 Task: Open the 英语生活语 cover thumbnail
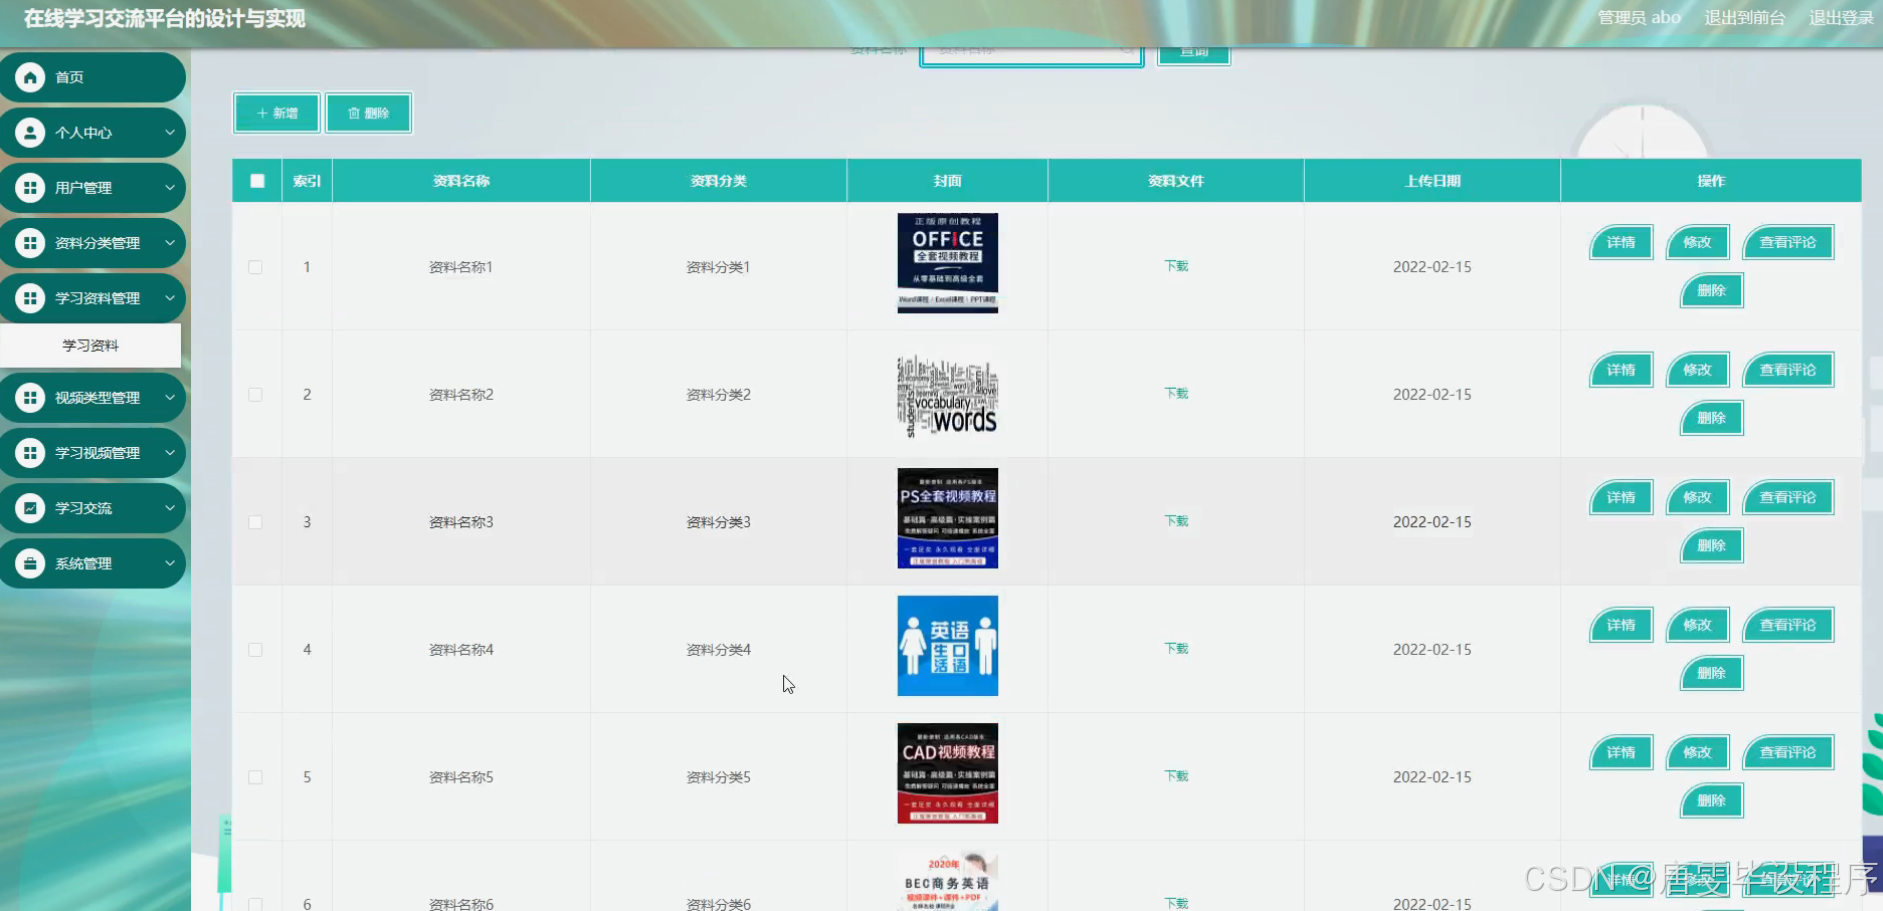pos(947,646)
